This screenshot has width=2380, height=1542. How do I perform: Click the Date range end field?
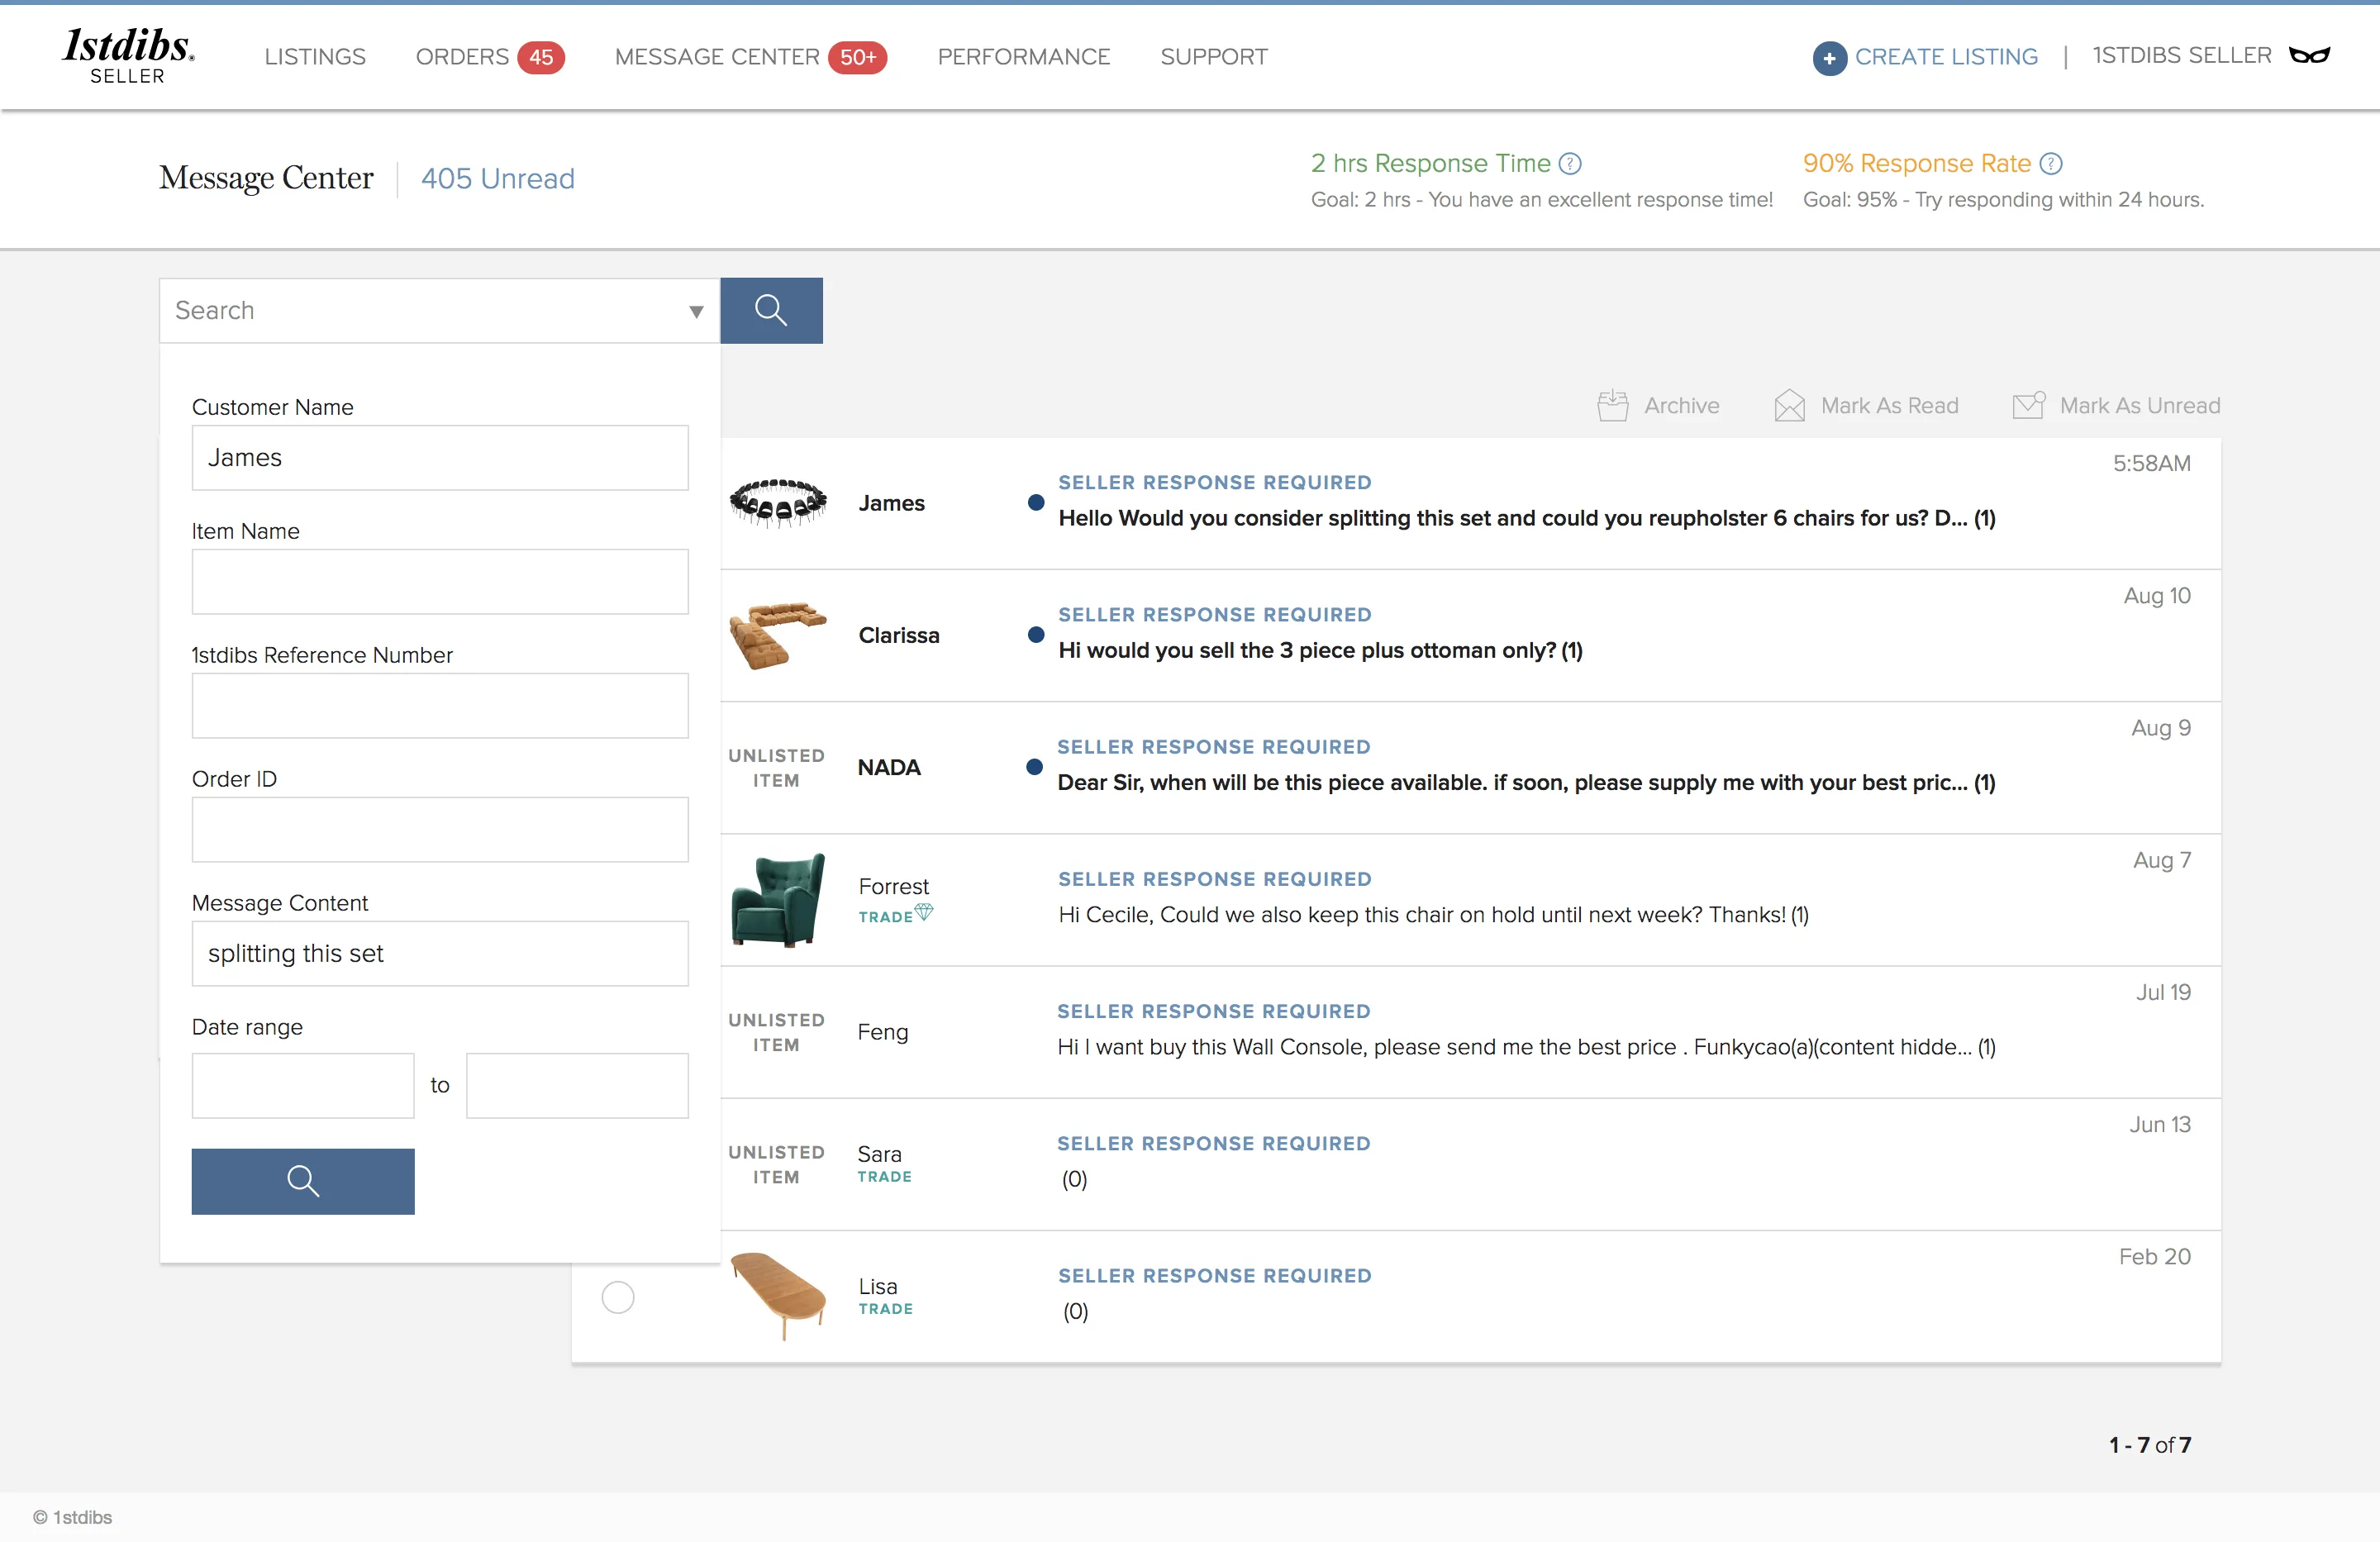(x=577, y=1086)
